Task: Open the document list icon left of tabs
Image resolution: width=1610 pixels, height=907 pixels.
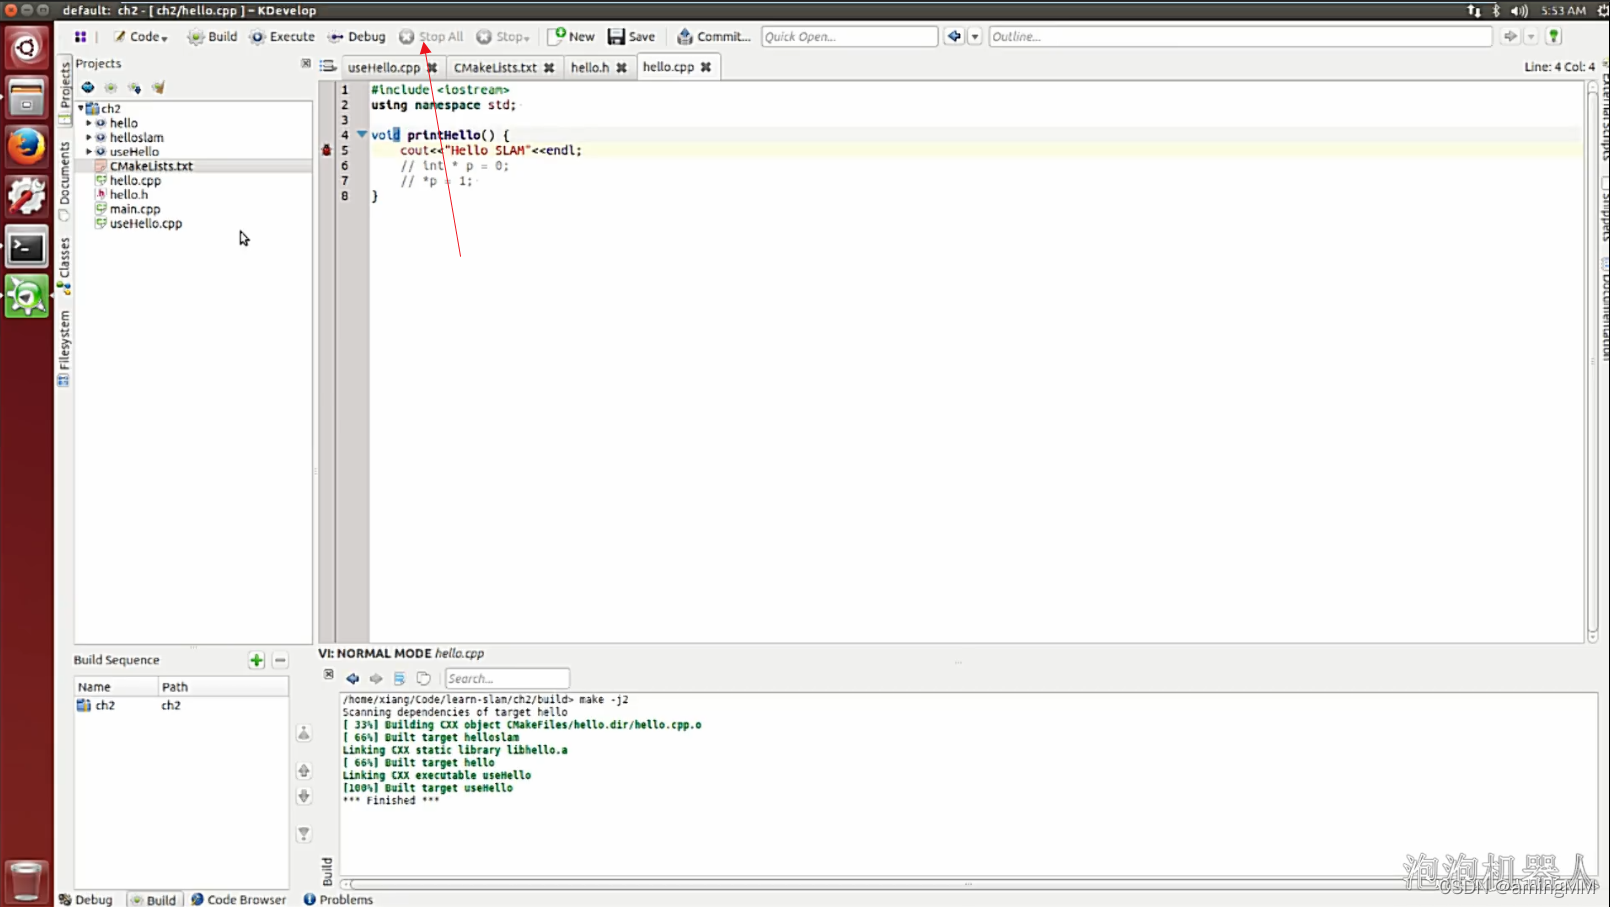Action: point(328,66)
